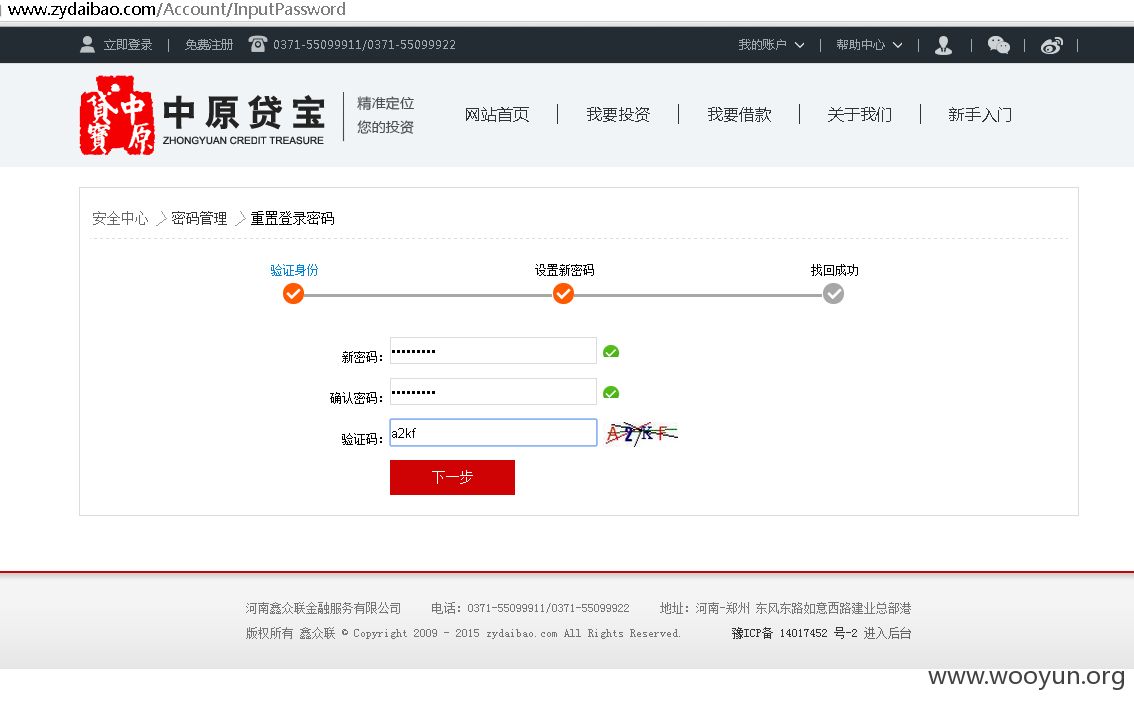
Task: Go to 网站首页 in navigation
Action: [x=497, y=114]
